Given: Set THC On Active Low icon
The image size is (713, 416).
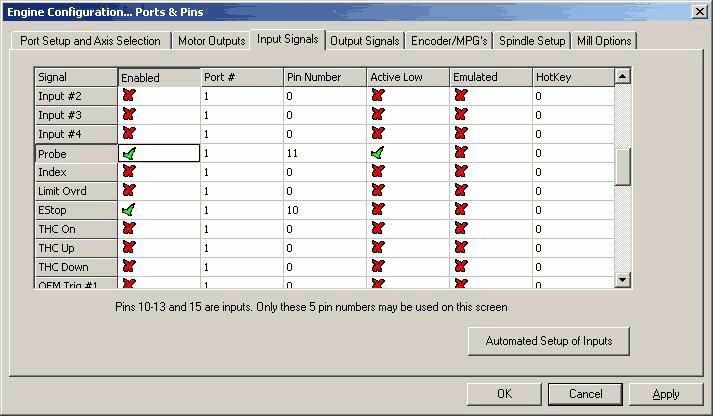Looking at the screenshot, I should click(377, 229).
